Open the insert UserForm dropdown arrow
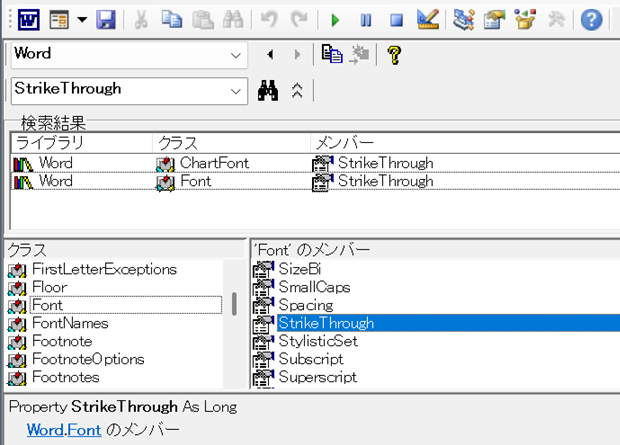The width and height of the screenshot is (620, 445). (81, 19)
